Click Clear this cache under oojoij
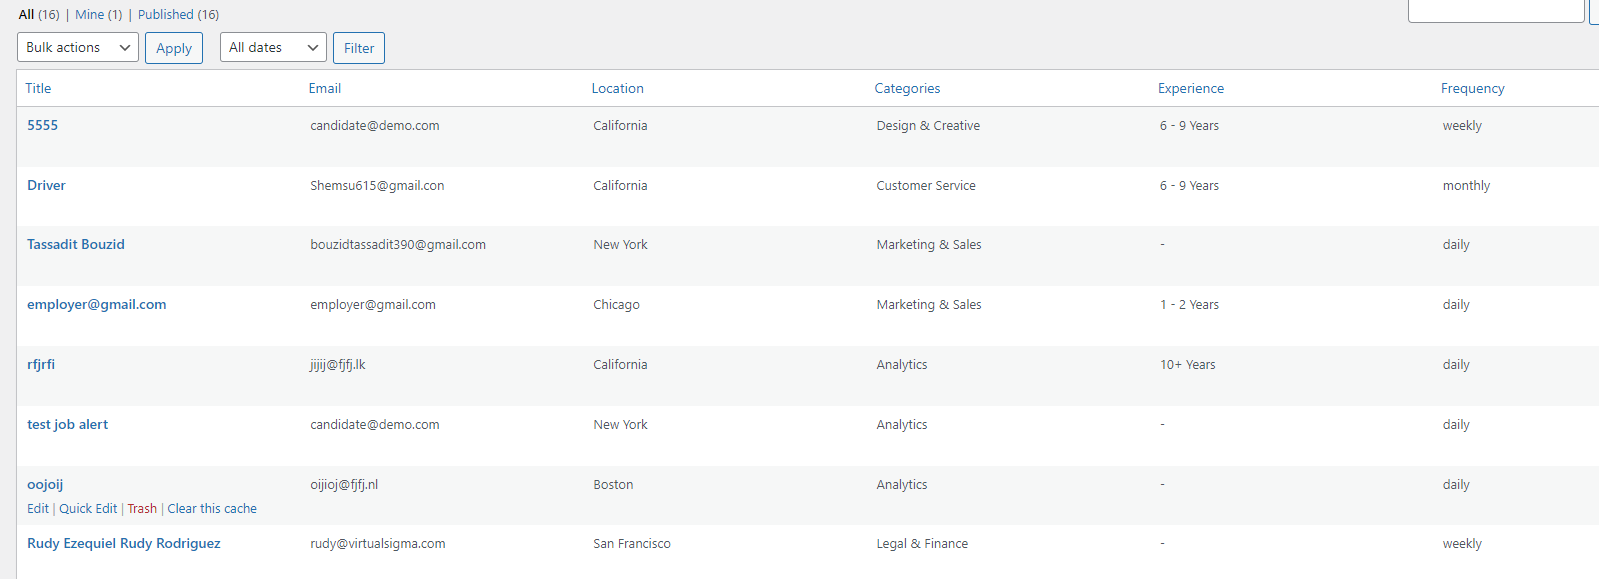 tap(212, 509)
